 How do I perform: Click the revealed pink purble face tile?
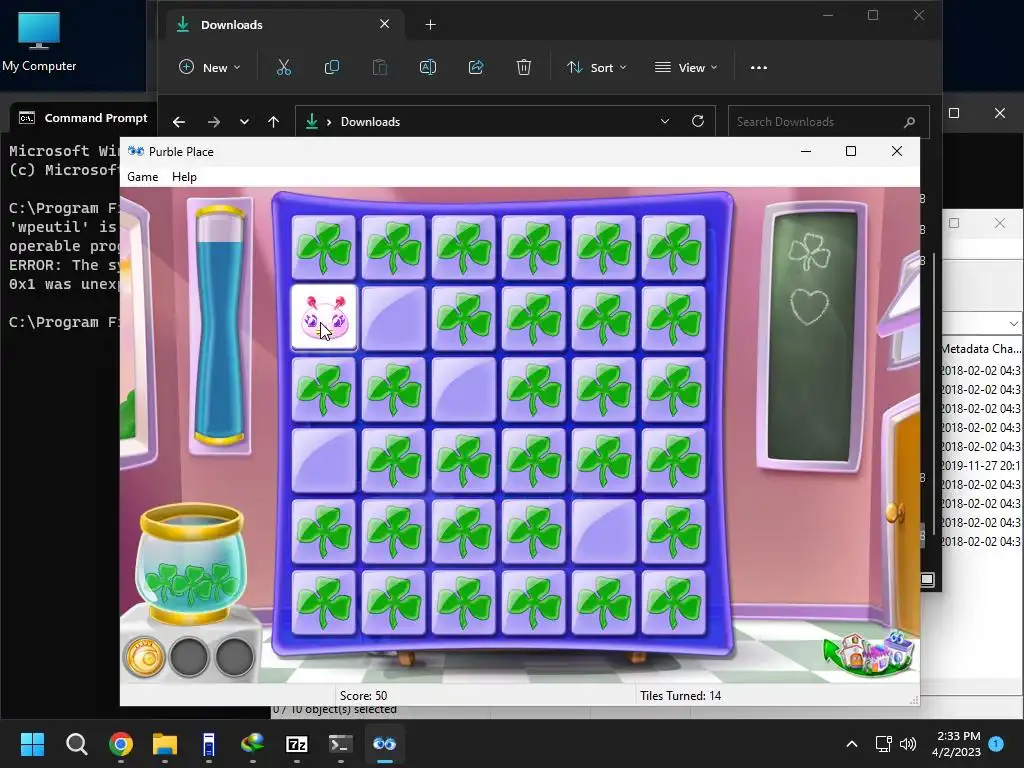pyautogui.click(x=324, y=318)
